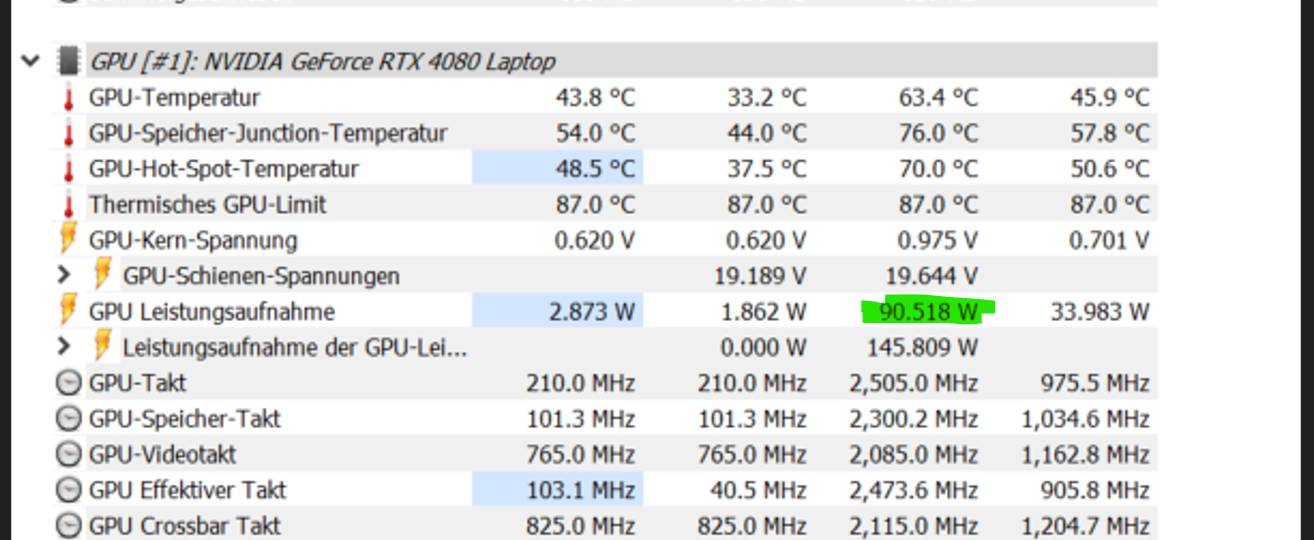Screen dimensions: 1314x540
Task: Select the Thermisches GPU-Limit label
Action: tap(207, 205)
